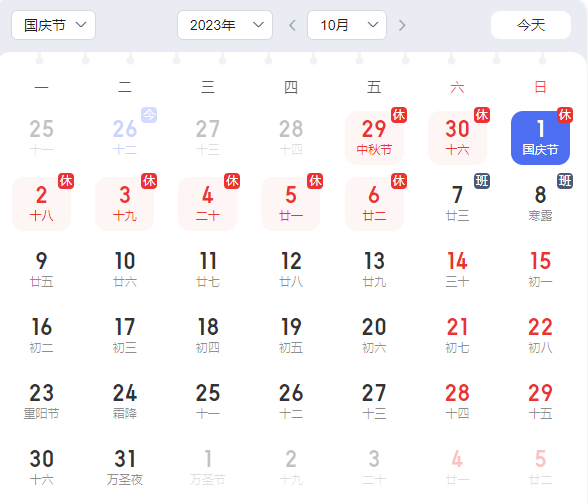Select September 30 十六 holiday cell
Image resolution: width=588 pixels, height=504 pixels.
pos(457,138)
